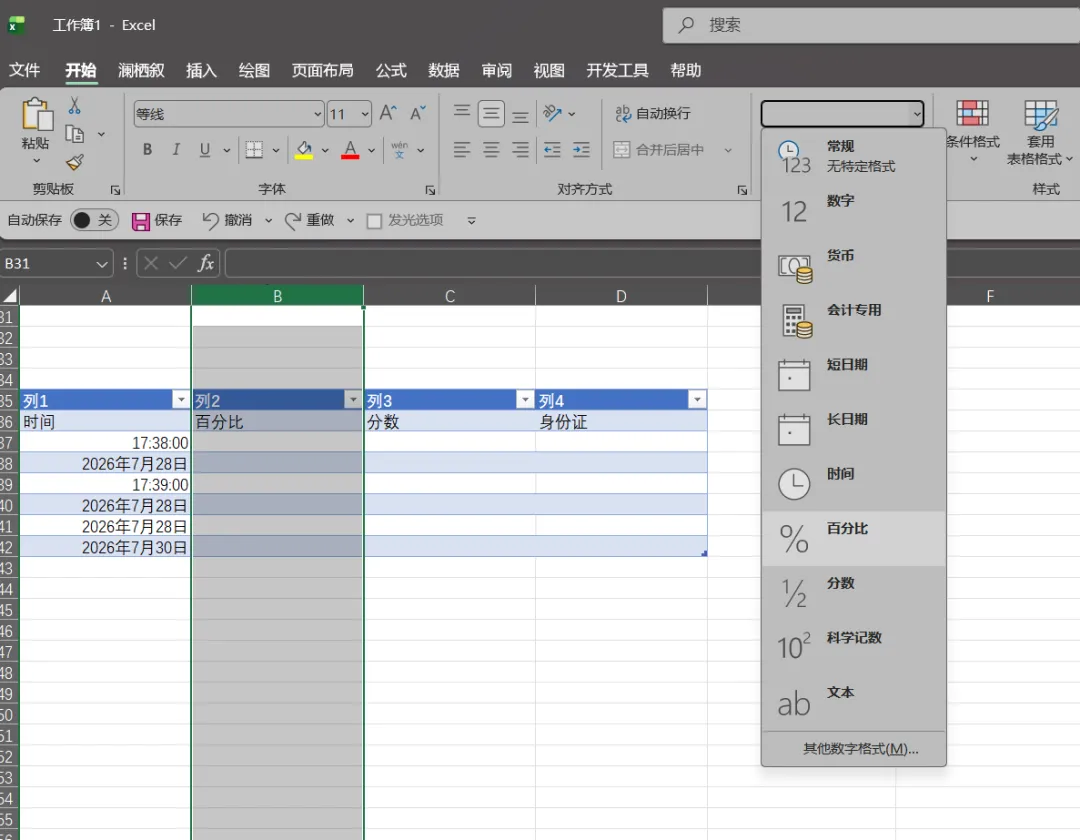This screenshot has width=1080, height=840.
Task: Click the 搜索 search box
Action: [x=871, y=25]
